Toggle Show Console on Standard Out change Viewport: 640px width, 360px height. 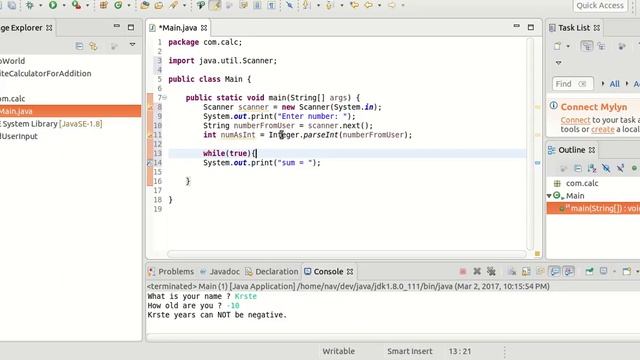tap(555, 271)
